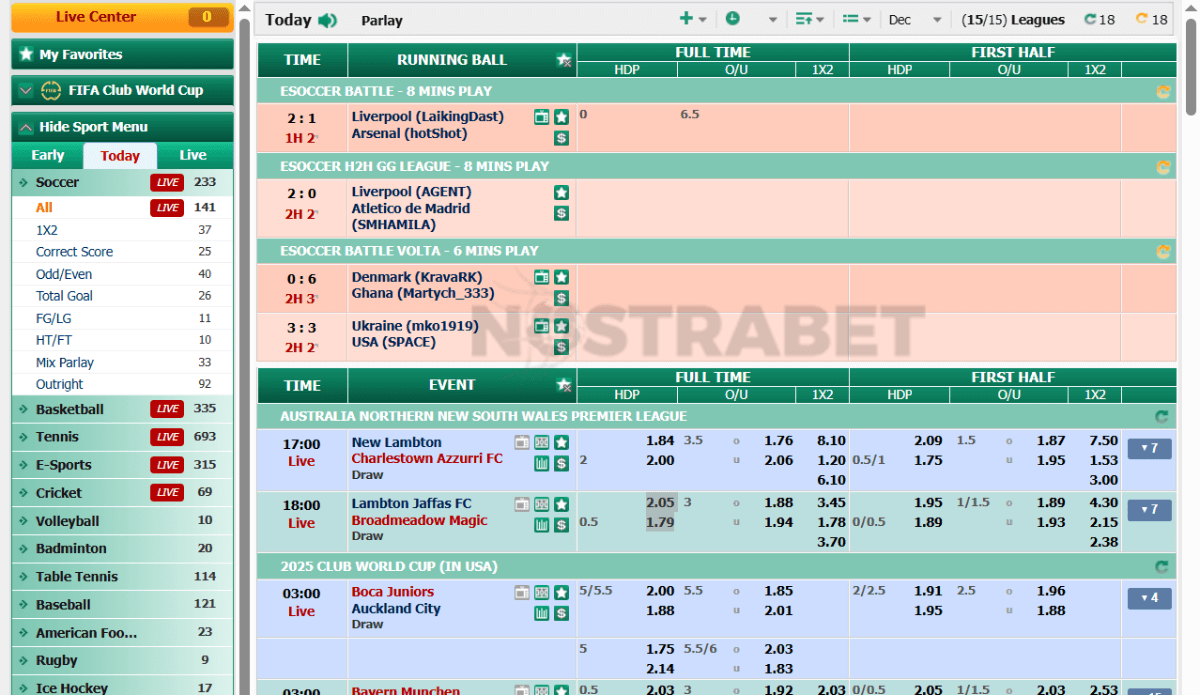
Task: Expand more markets button 4 for Boca Juniors
Action: click(1149, 598)
